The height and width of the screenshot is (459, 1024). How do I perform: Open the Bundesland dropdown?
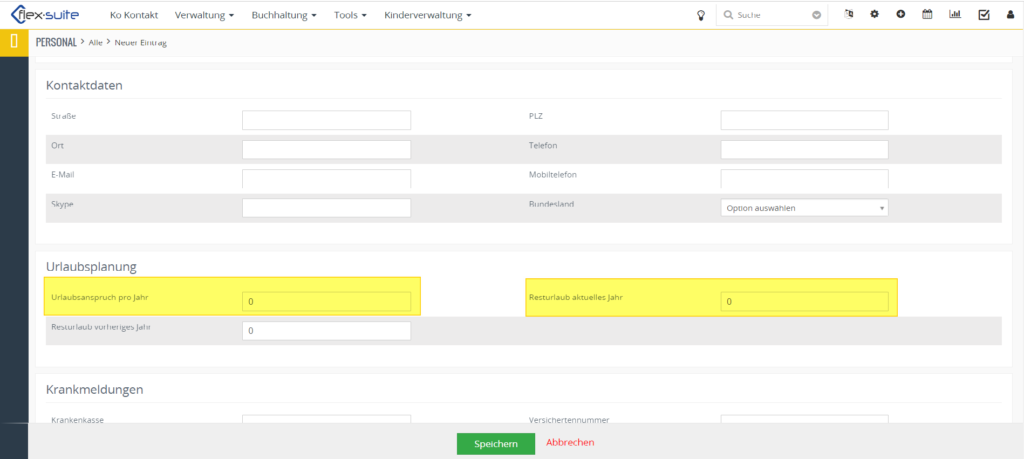click(x=804, y=208)
